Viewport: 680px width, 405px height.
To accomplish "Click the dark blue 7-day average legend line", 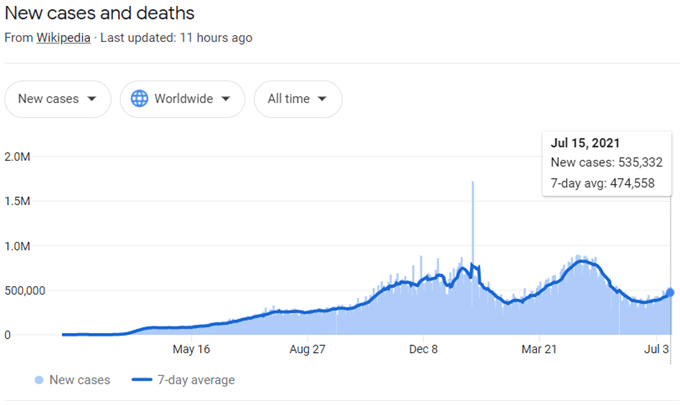I will coord(142,380).
